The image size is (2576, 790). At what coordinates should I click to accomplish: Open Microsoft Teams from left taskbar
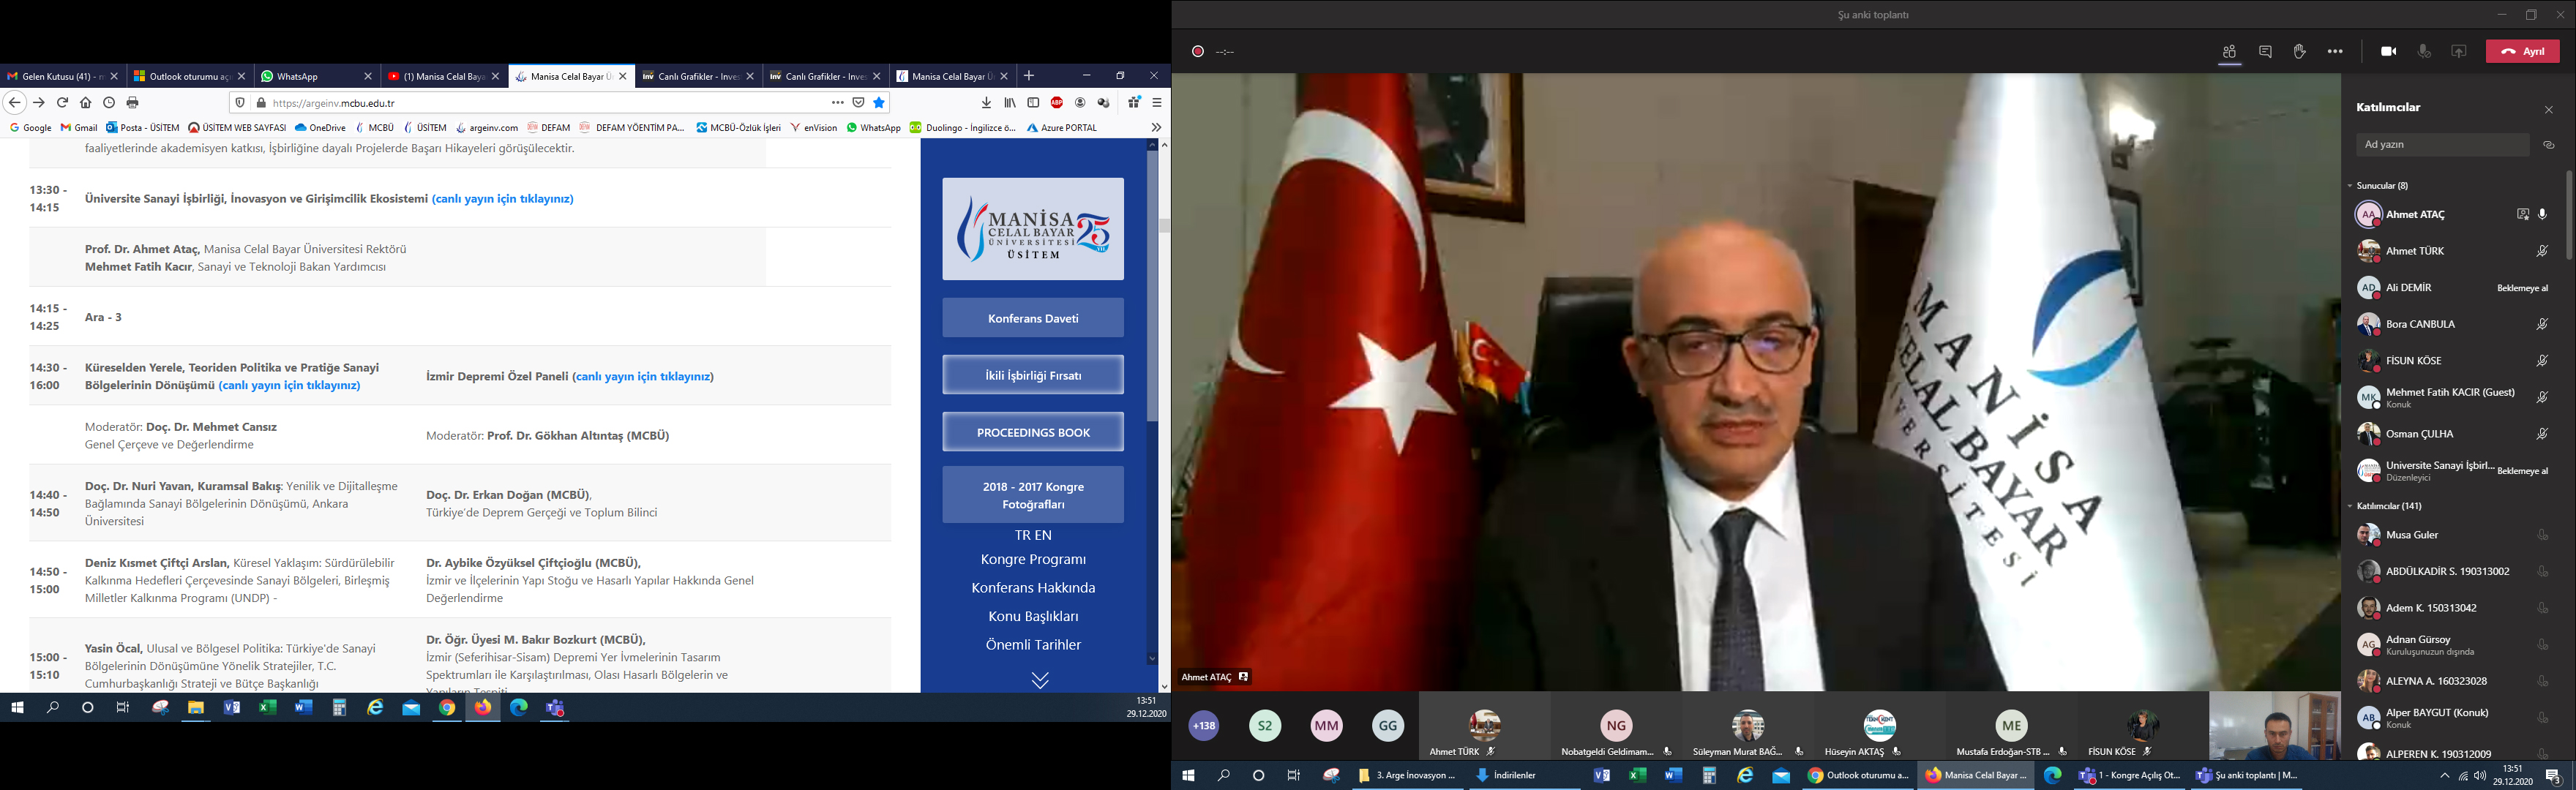[x=555, y=708]
